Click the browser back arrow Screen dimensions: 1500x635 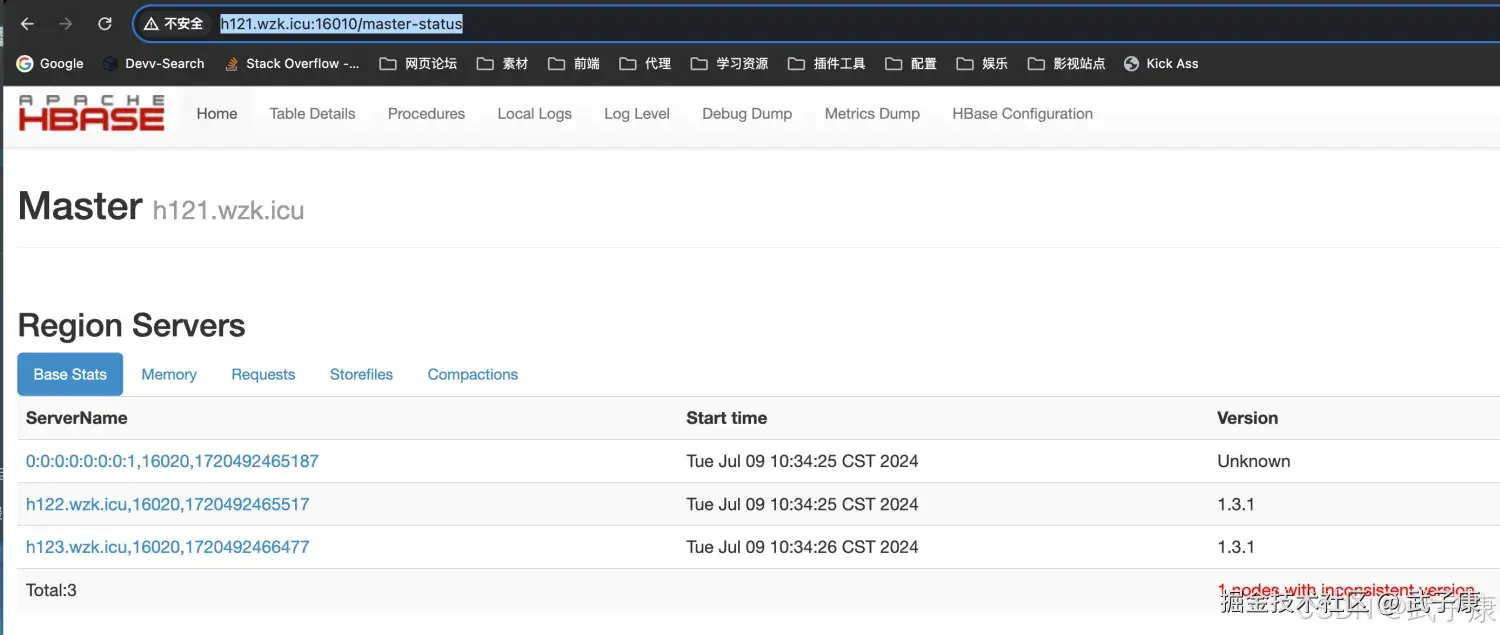point(27,23)
